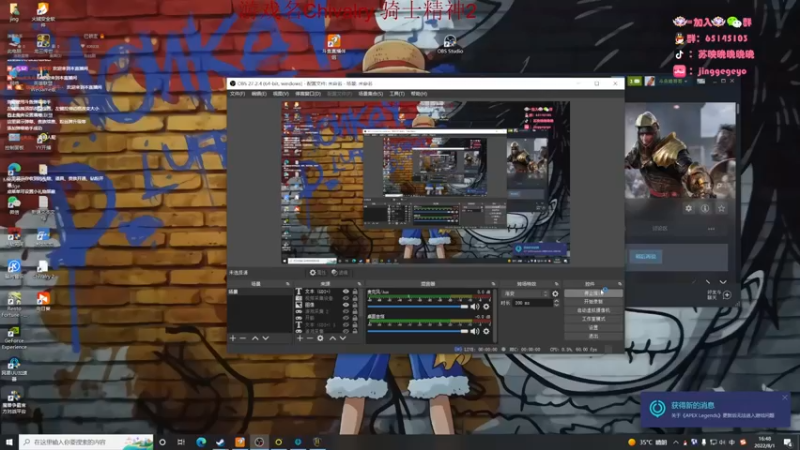Toggle visibility of 视频采集设备 source
The height and width of the screenshot is (450, 800).
(346, 298)
